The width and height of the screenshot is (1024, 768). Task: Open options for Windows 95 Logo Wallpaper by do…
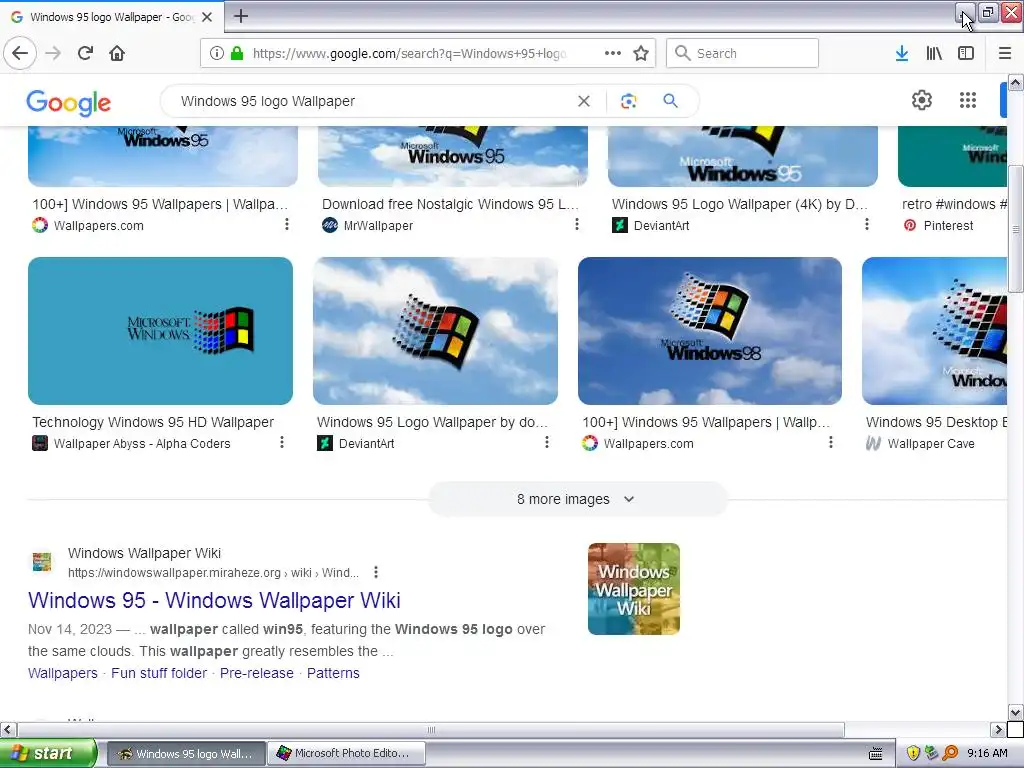tap(547, 443)
